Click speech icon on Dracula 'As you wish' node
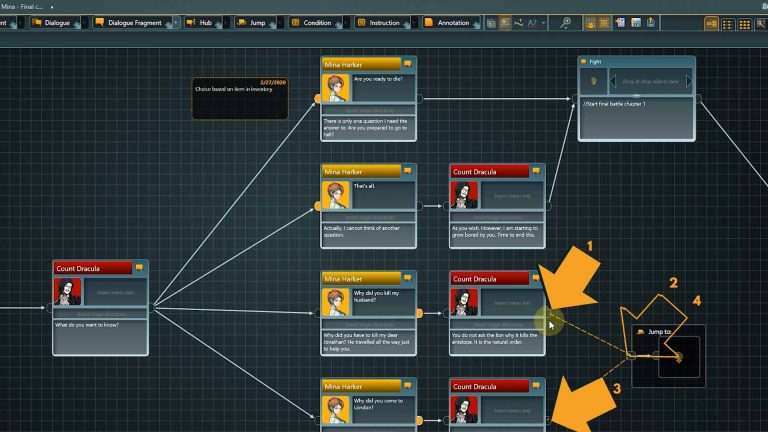 coord(536,171)
